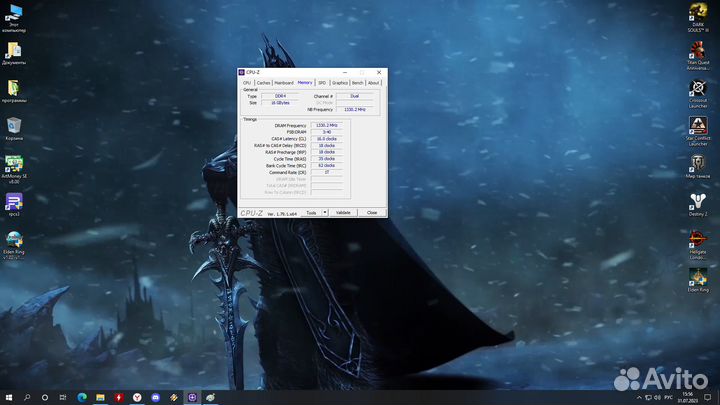Open the Tools dropdown arrow in CPU-Z
Screen dimensions: 720x405
[x=325, y=213]
